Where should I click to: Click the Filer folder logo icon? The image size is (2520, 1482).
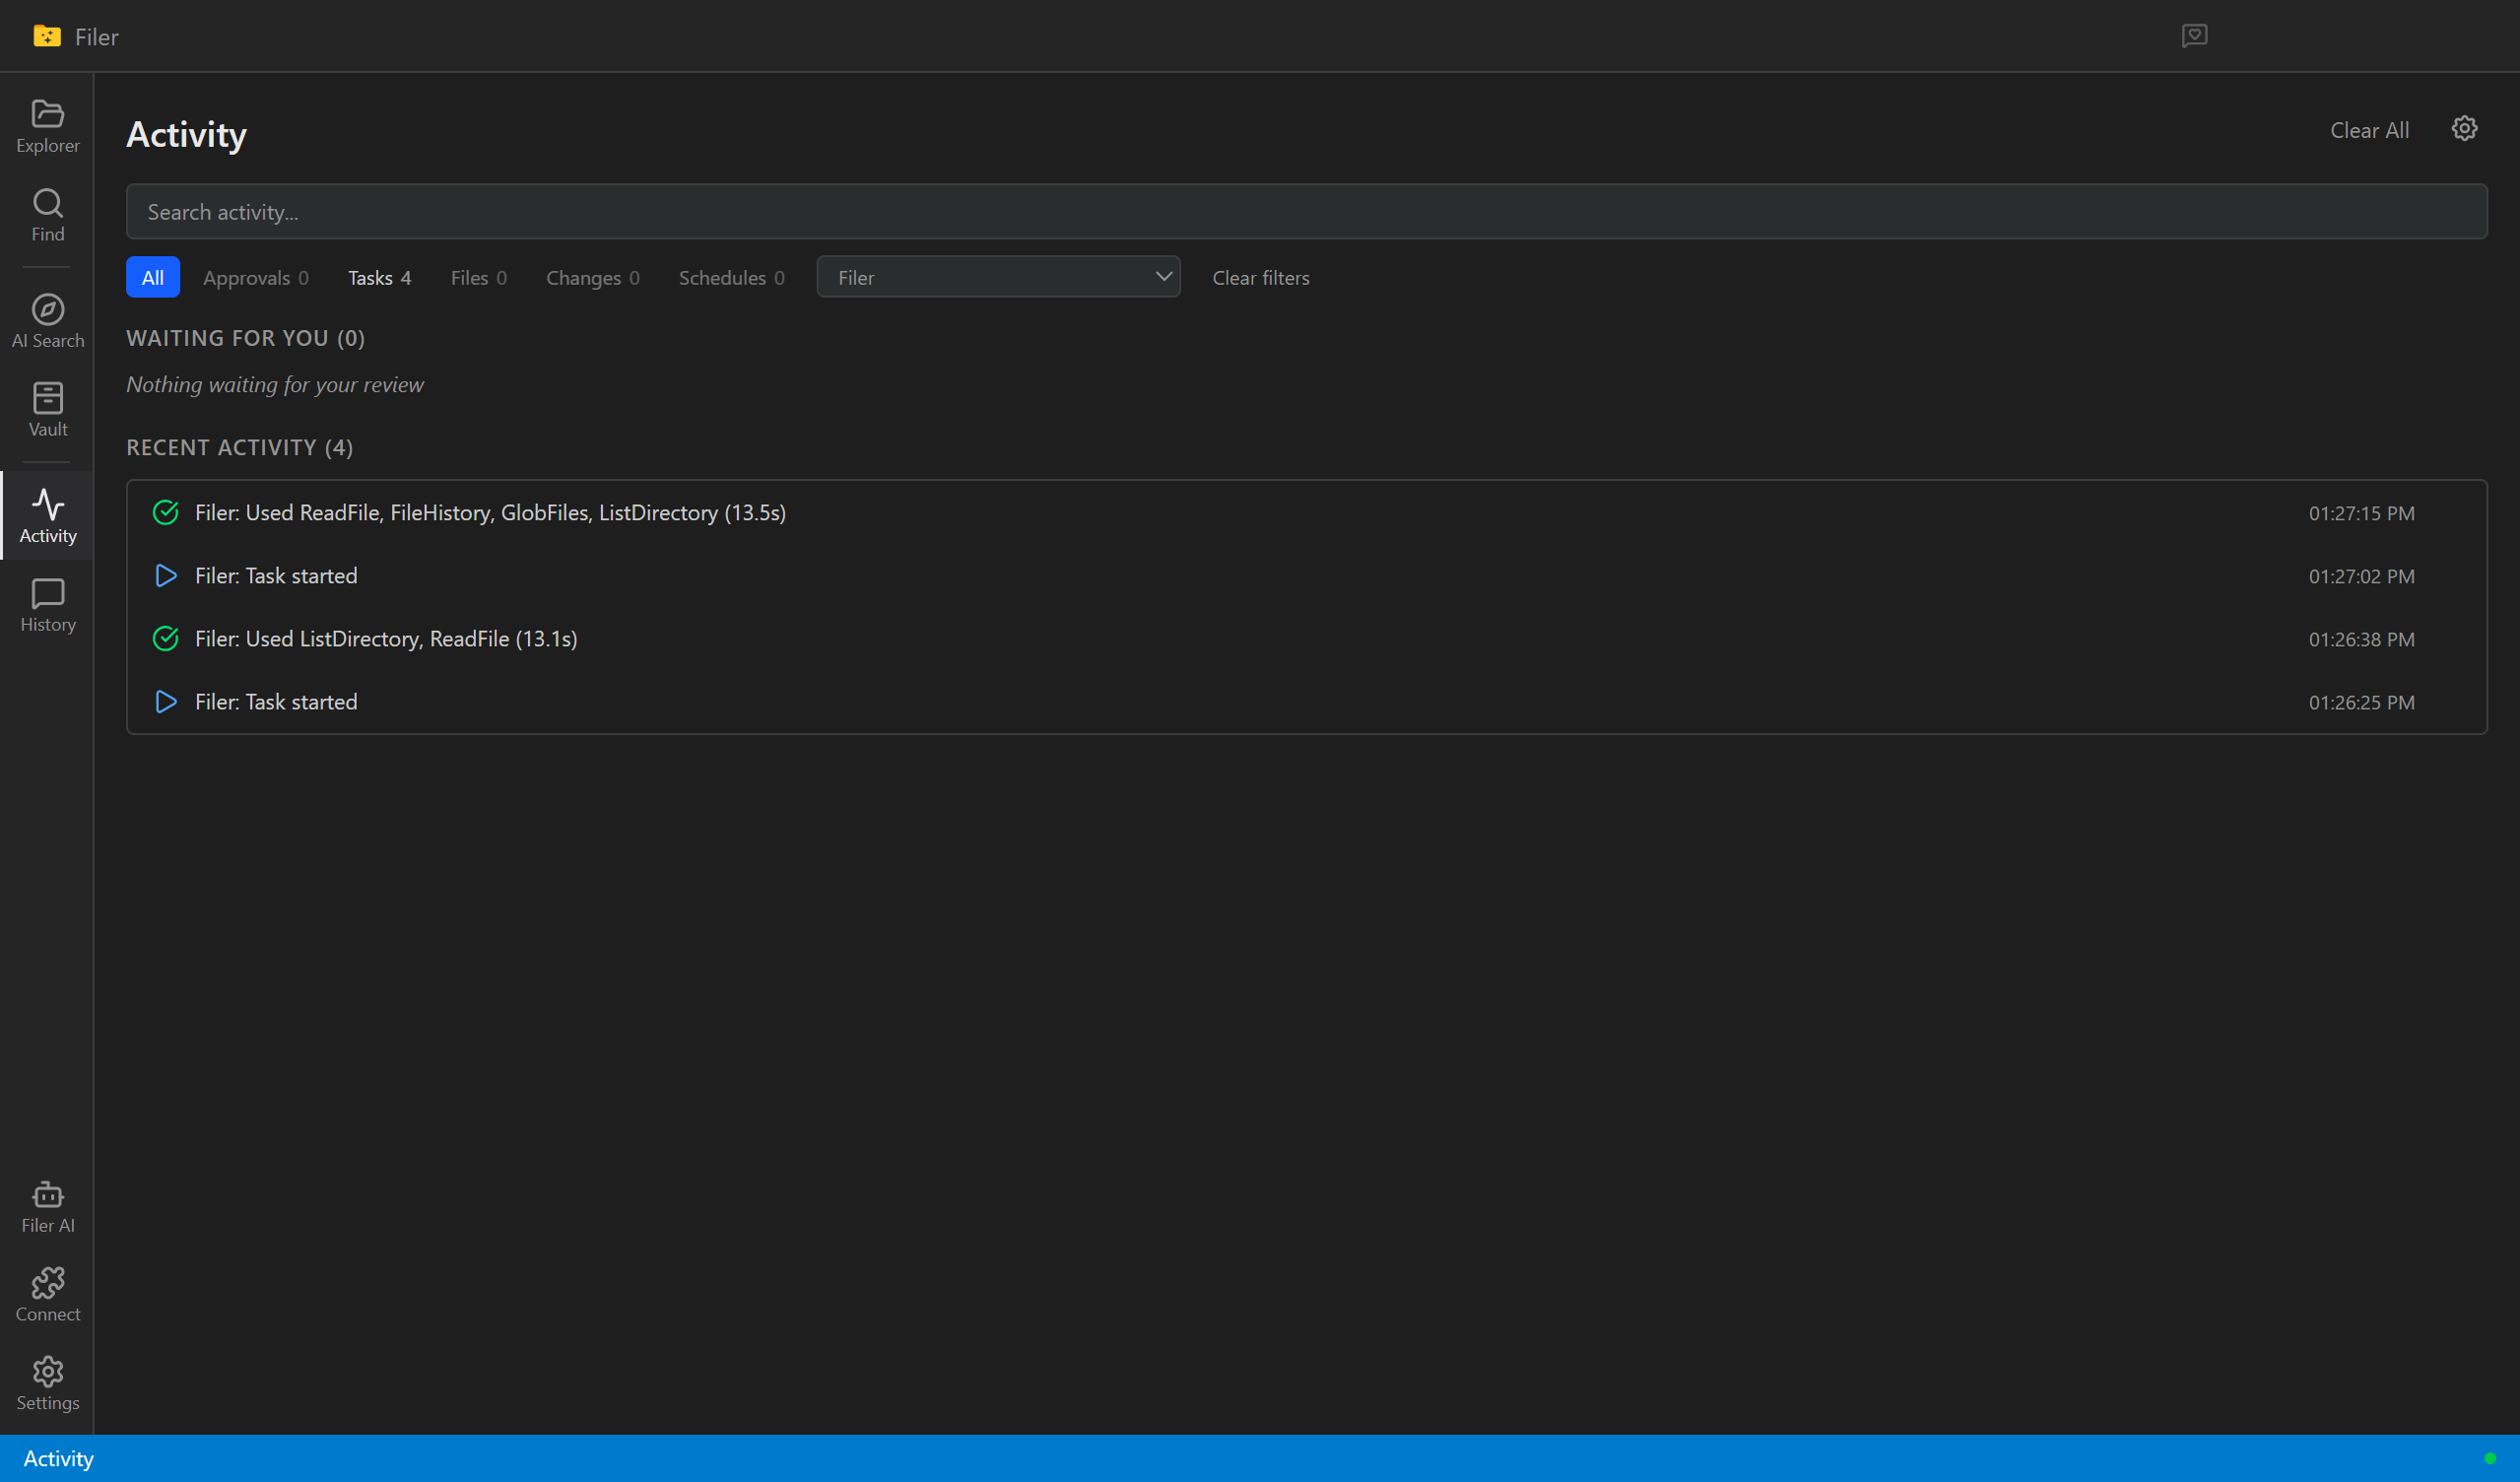(47, 36)
